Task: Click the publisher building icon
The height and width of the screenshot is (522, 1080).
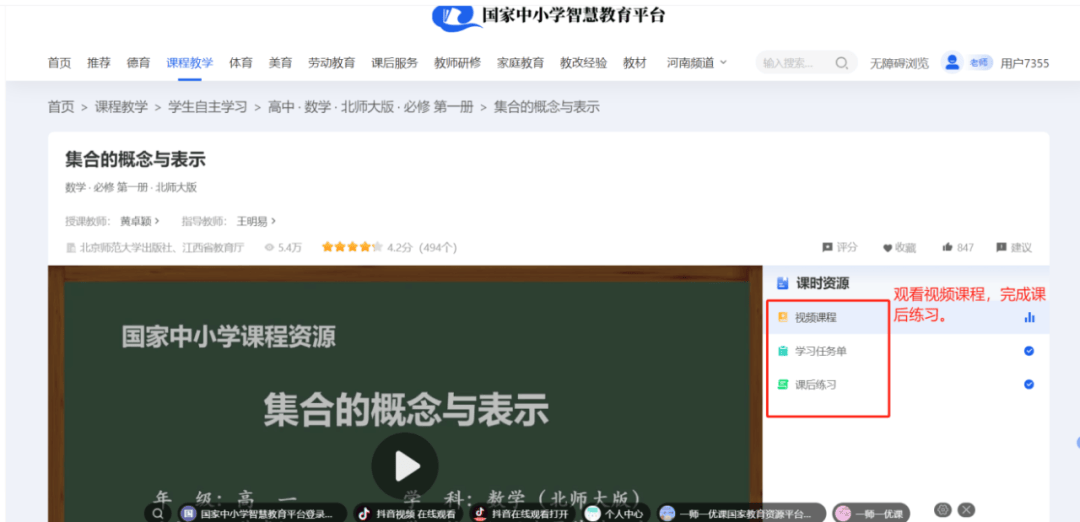Action: point(70,247)
